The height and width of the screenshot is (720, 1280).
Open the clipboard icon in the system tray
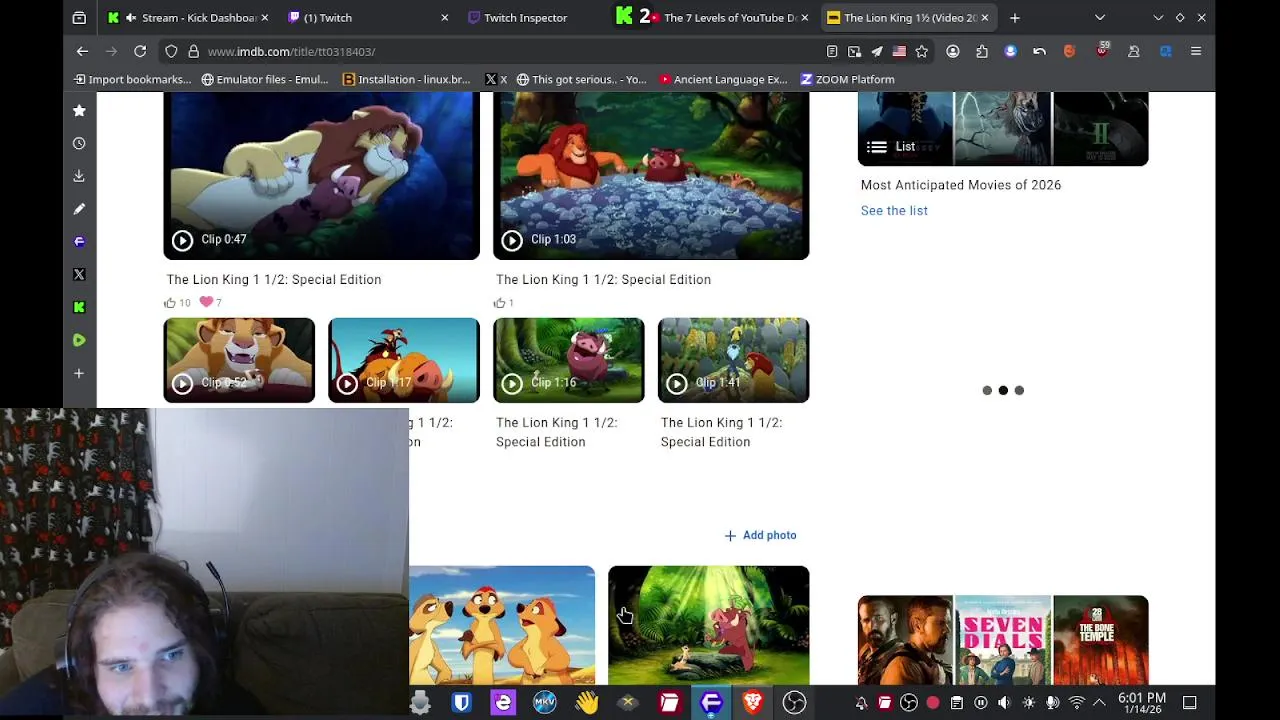pyautogui.click(x=956, y=703)
